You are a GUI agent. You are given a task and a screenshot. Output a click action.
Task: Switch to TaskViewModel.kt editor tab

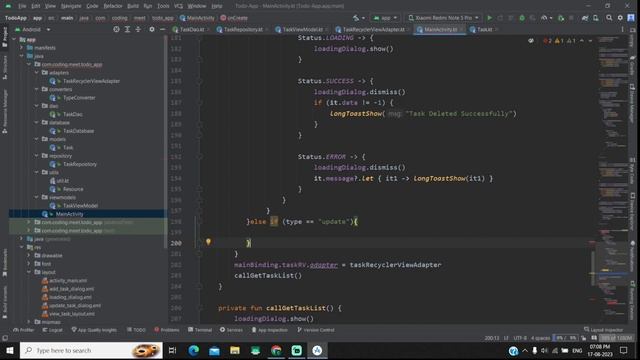[x=302, y=29]
